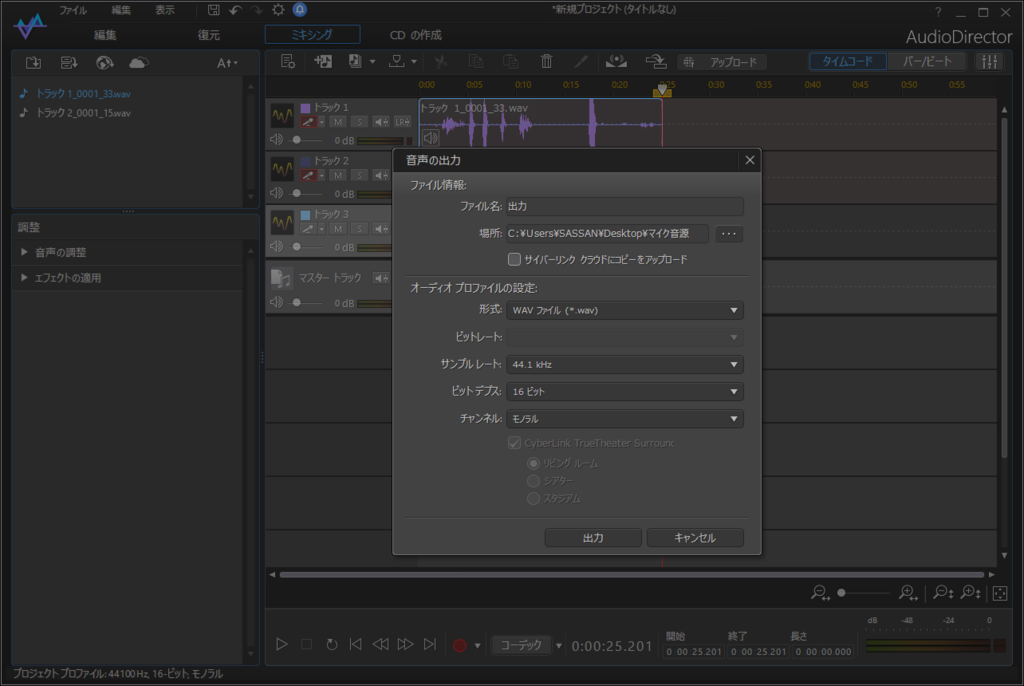The height and width of the screenshot is (686, 1024).
Task: Click the コーデック button
Action: click(521, 645)
